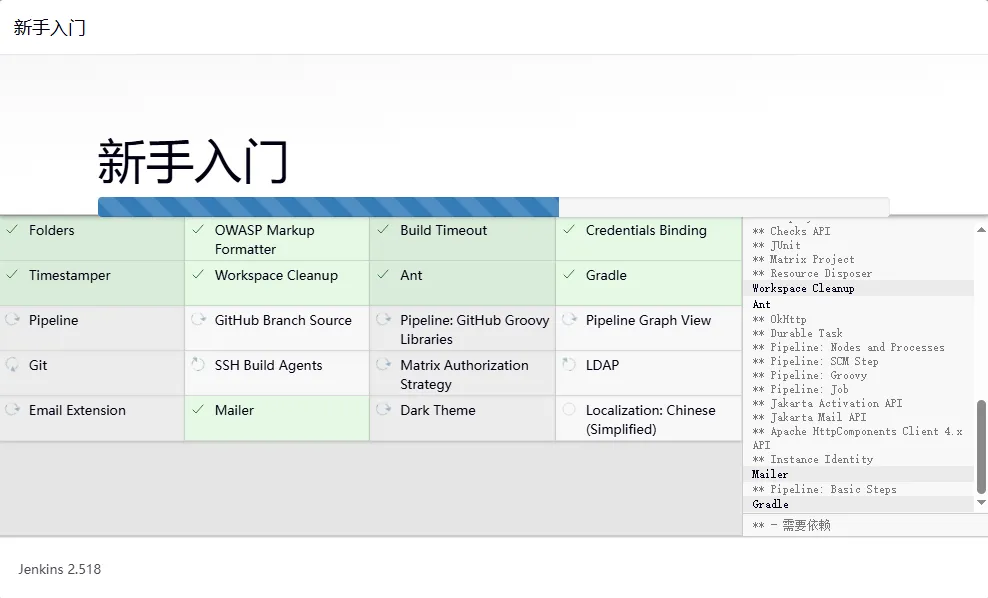Image resolution: width=988 pixels, height=598 pixels.
Task: Click ** Jakarta Mail API log line
Action: [x=810, y=417]
